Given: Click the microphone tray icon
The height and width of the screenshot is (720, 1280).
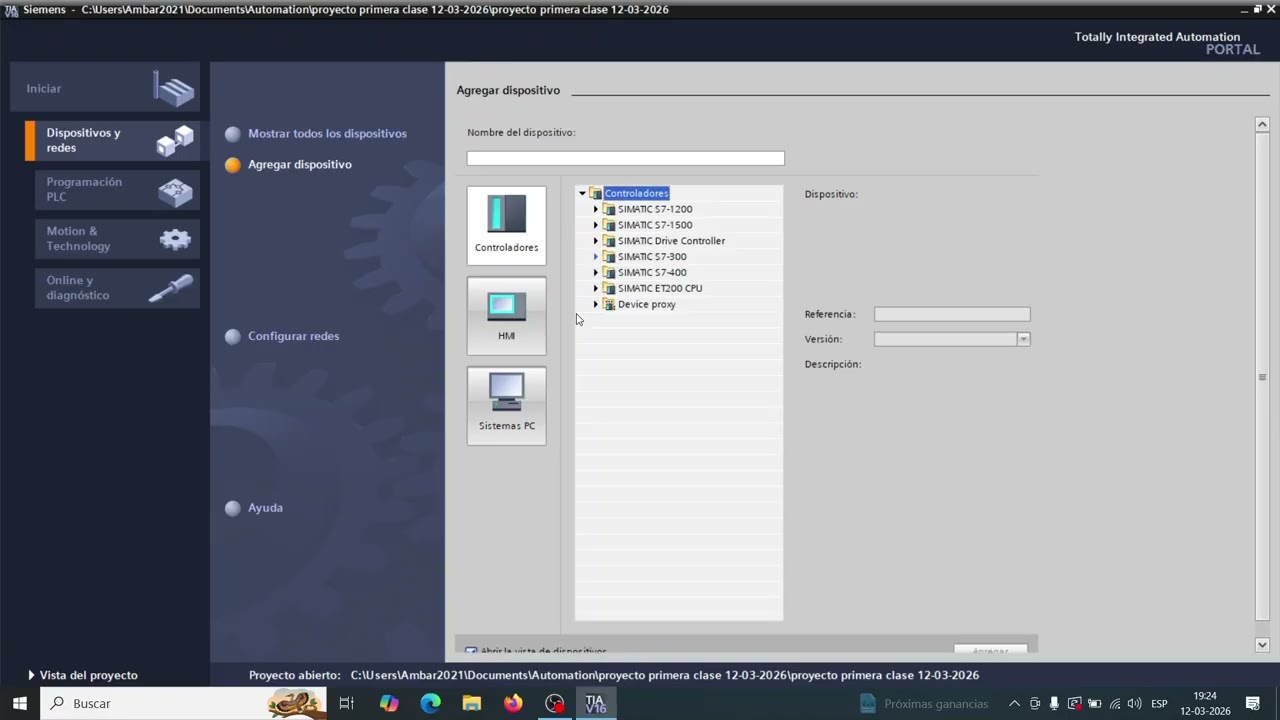Looking at the screenshot, I should 1054,703.
